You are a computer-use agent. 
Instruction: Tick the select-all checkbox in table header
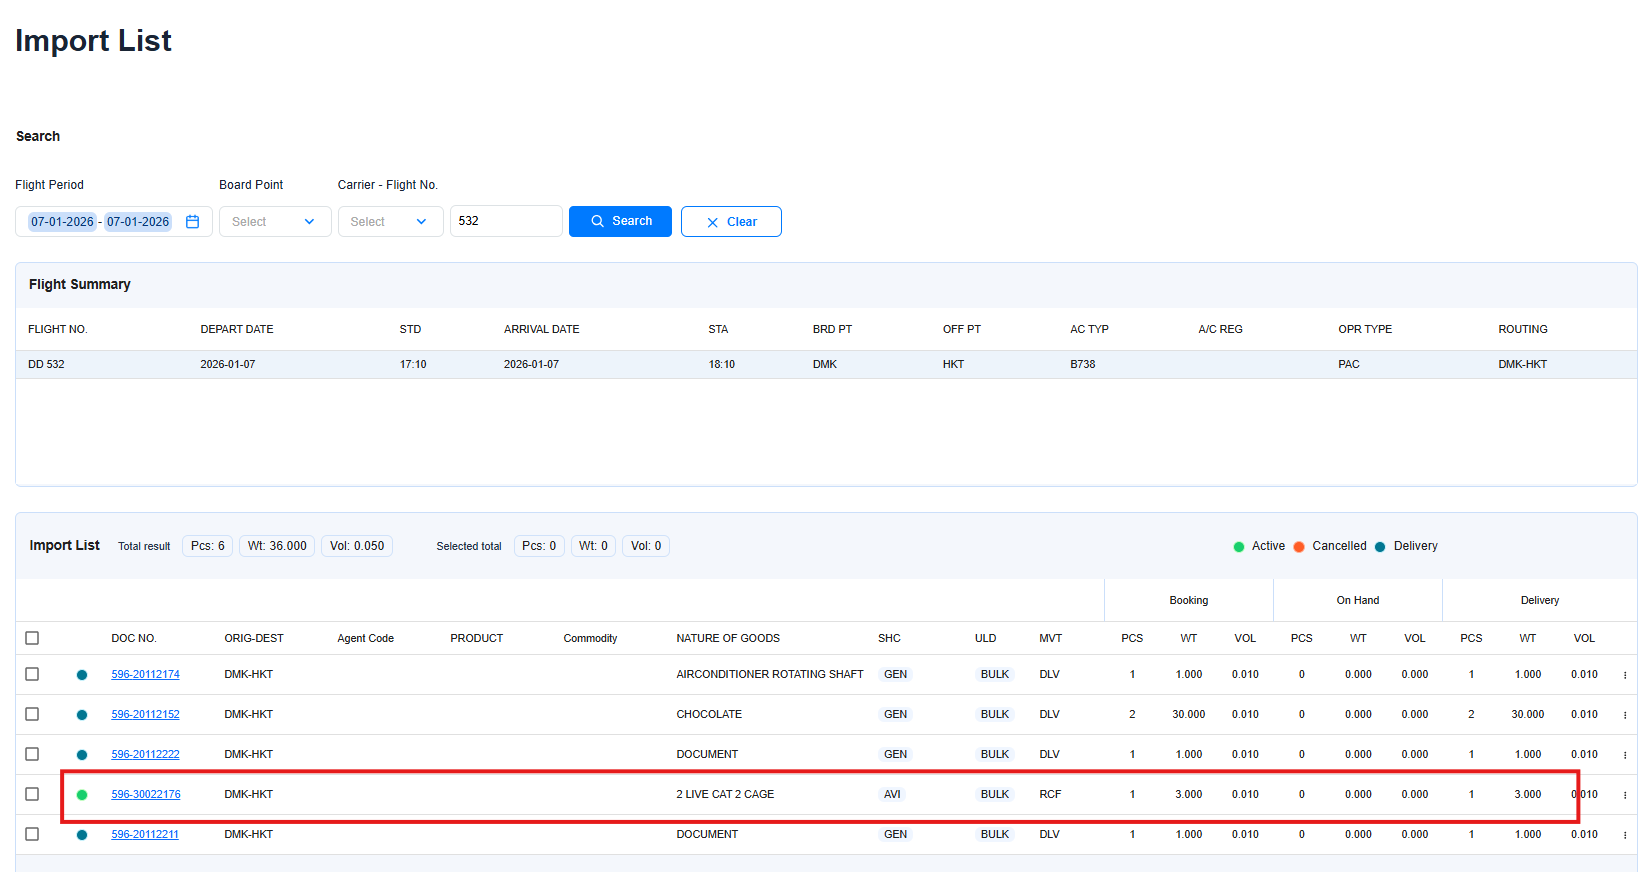tap(32, 638)
